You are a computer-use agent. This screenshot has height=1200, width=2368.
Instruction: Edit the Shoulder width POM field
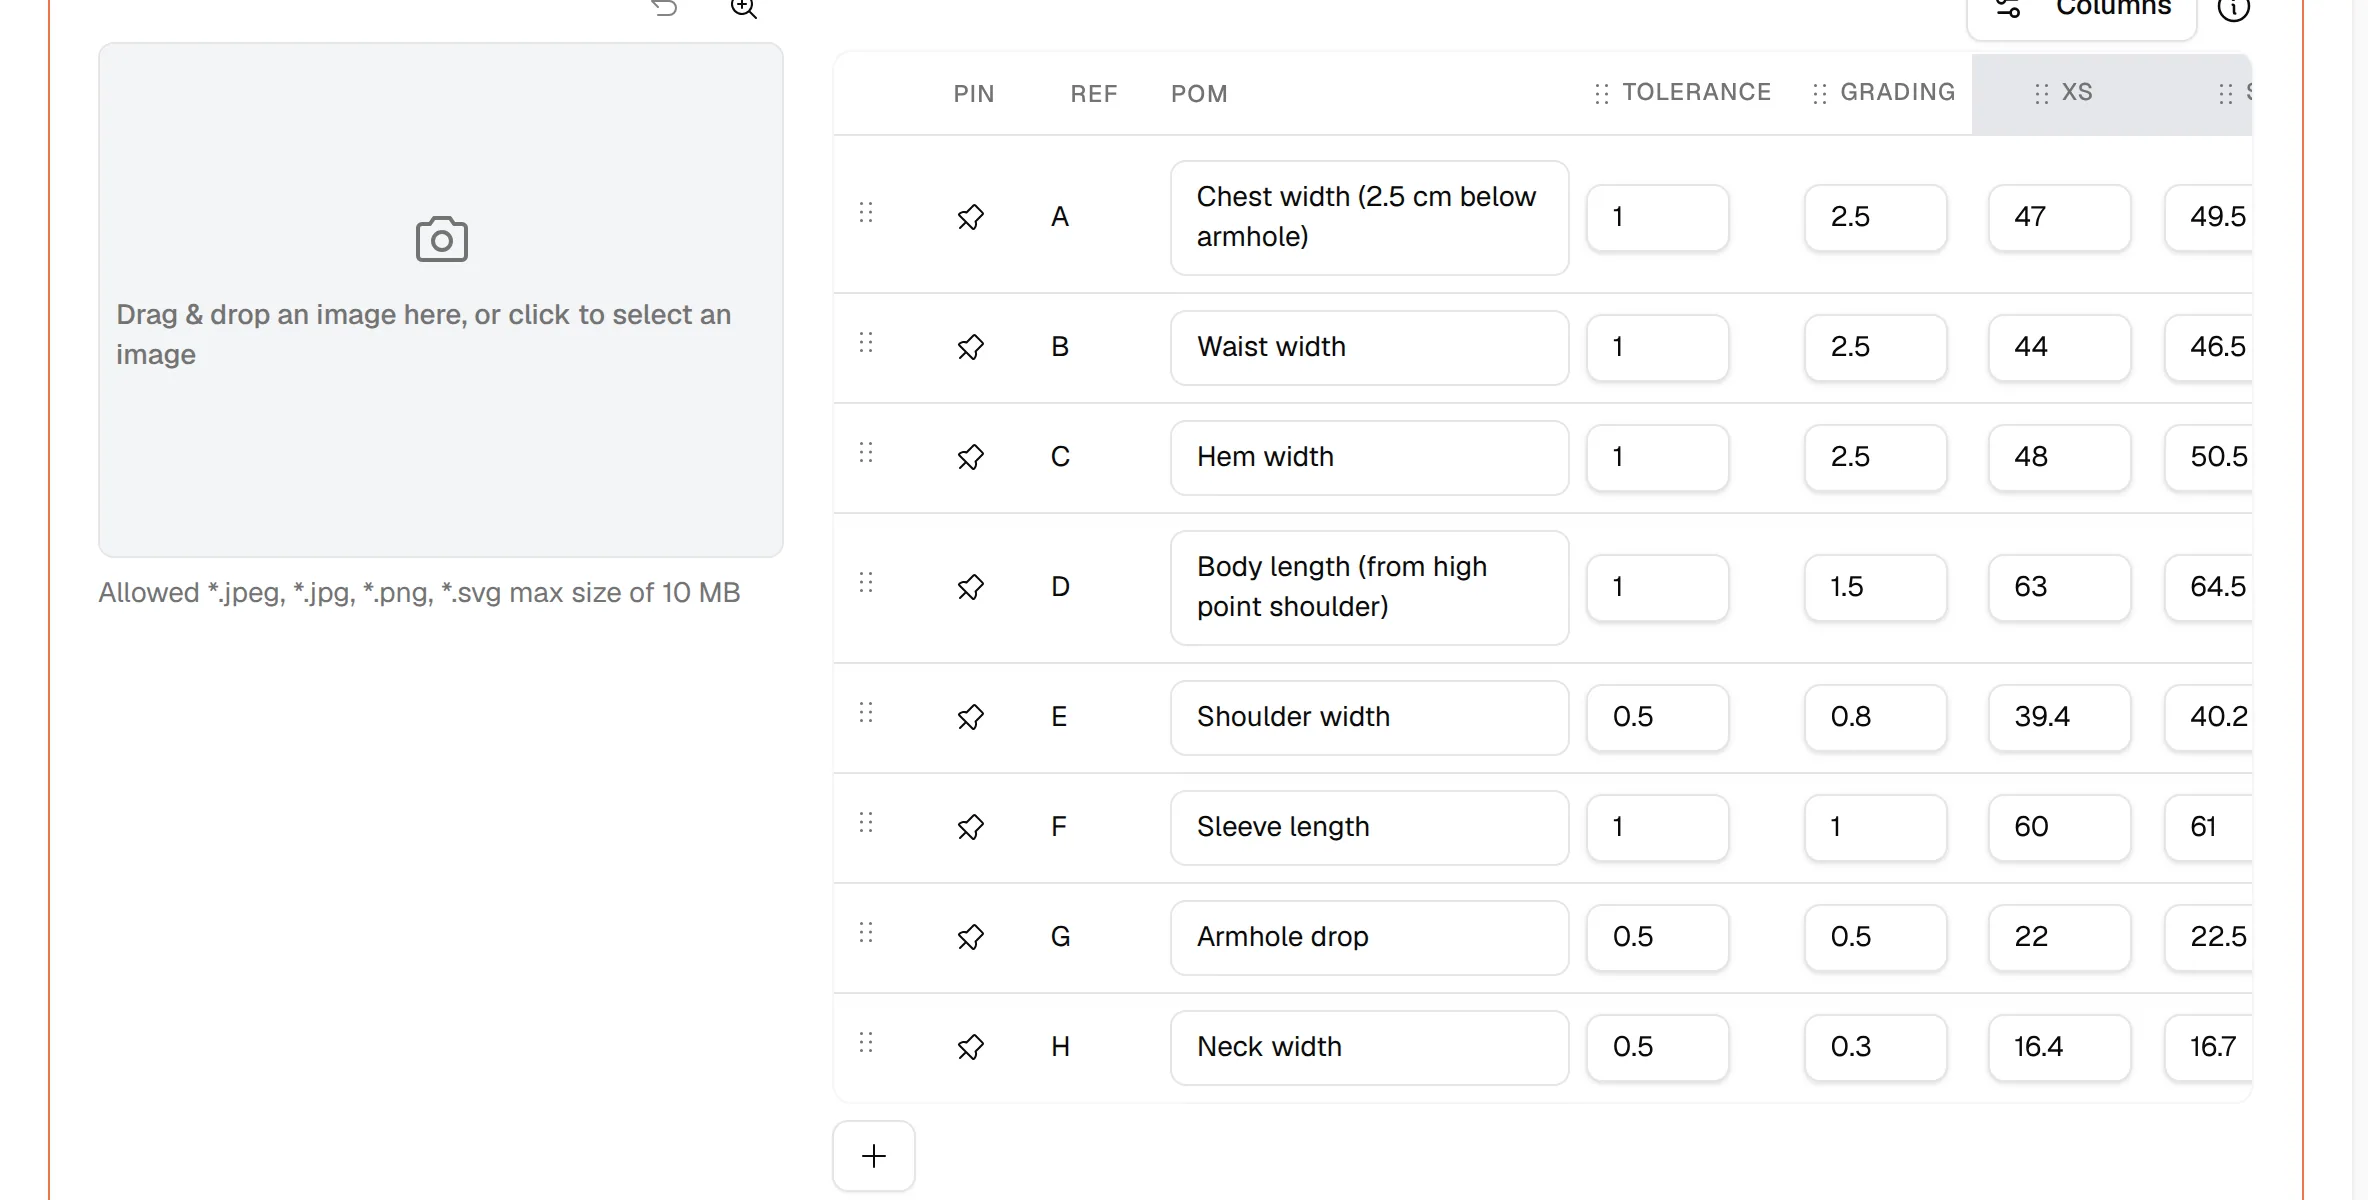click(1369, 717)
